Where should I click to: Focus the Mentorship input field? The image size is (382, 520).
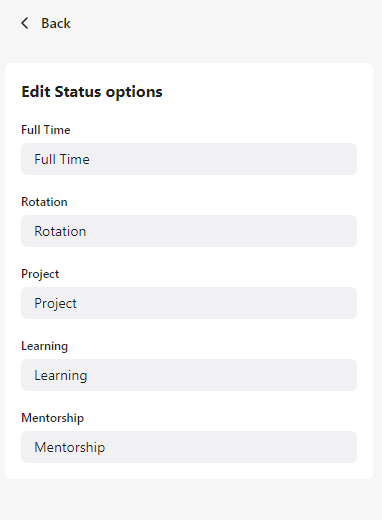[189, 447]
